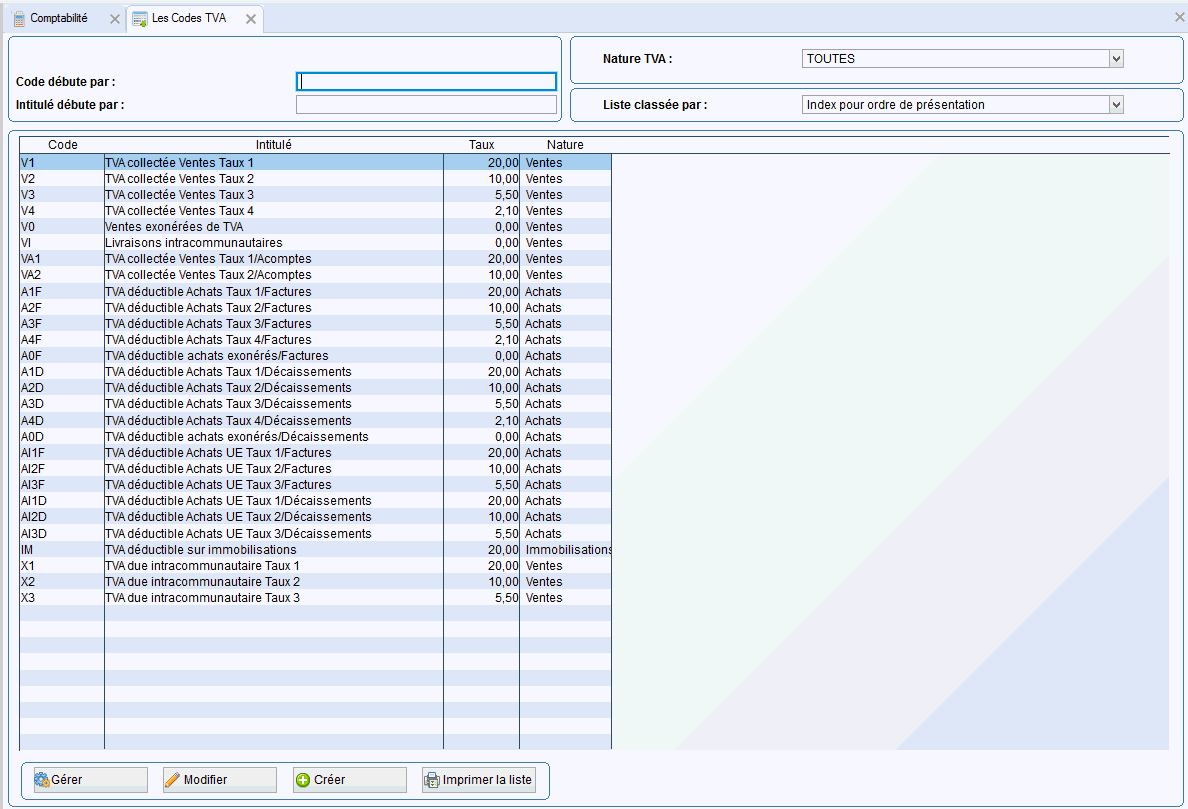The height and width of the screenshot is (809, 1188).
Task: Select row TVA collectée Ventes Taux 3
Action: (315, 195)
